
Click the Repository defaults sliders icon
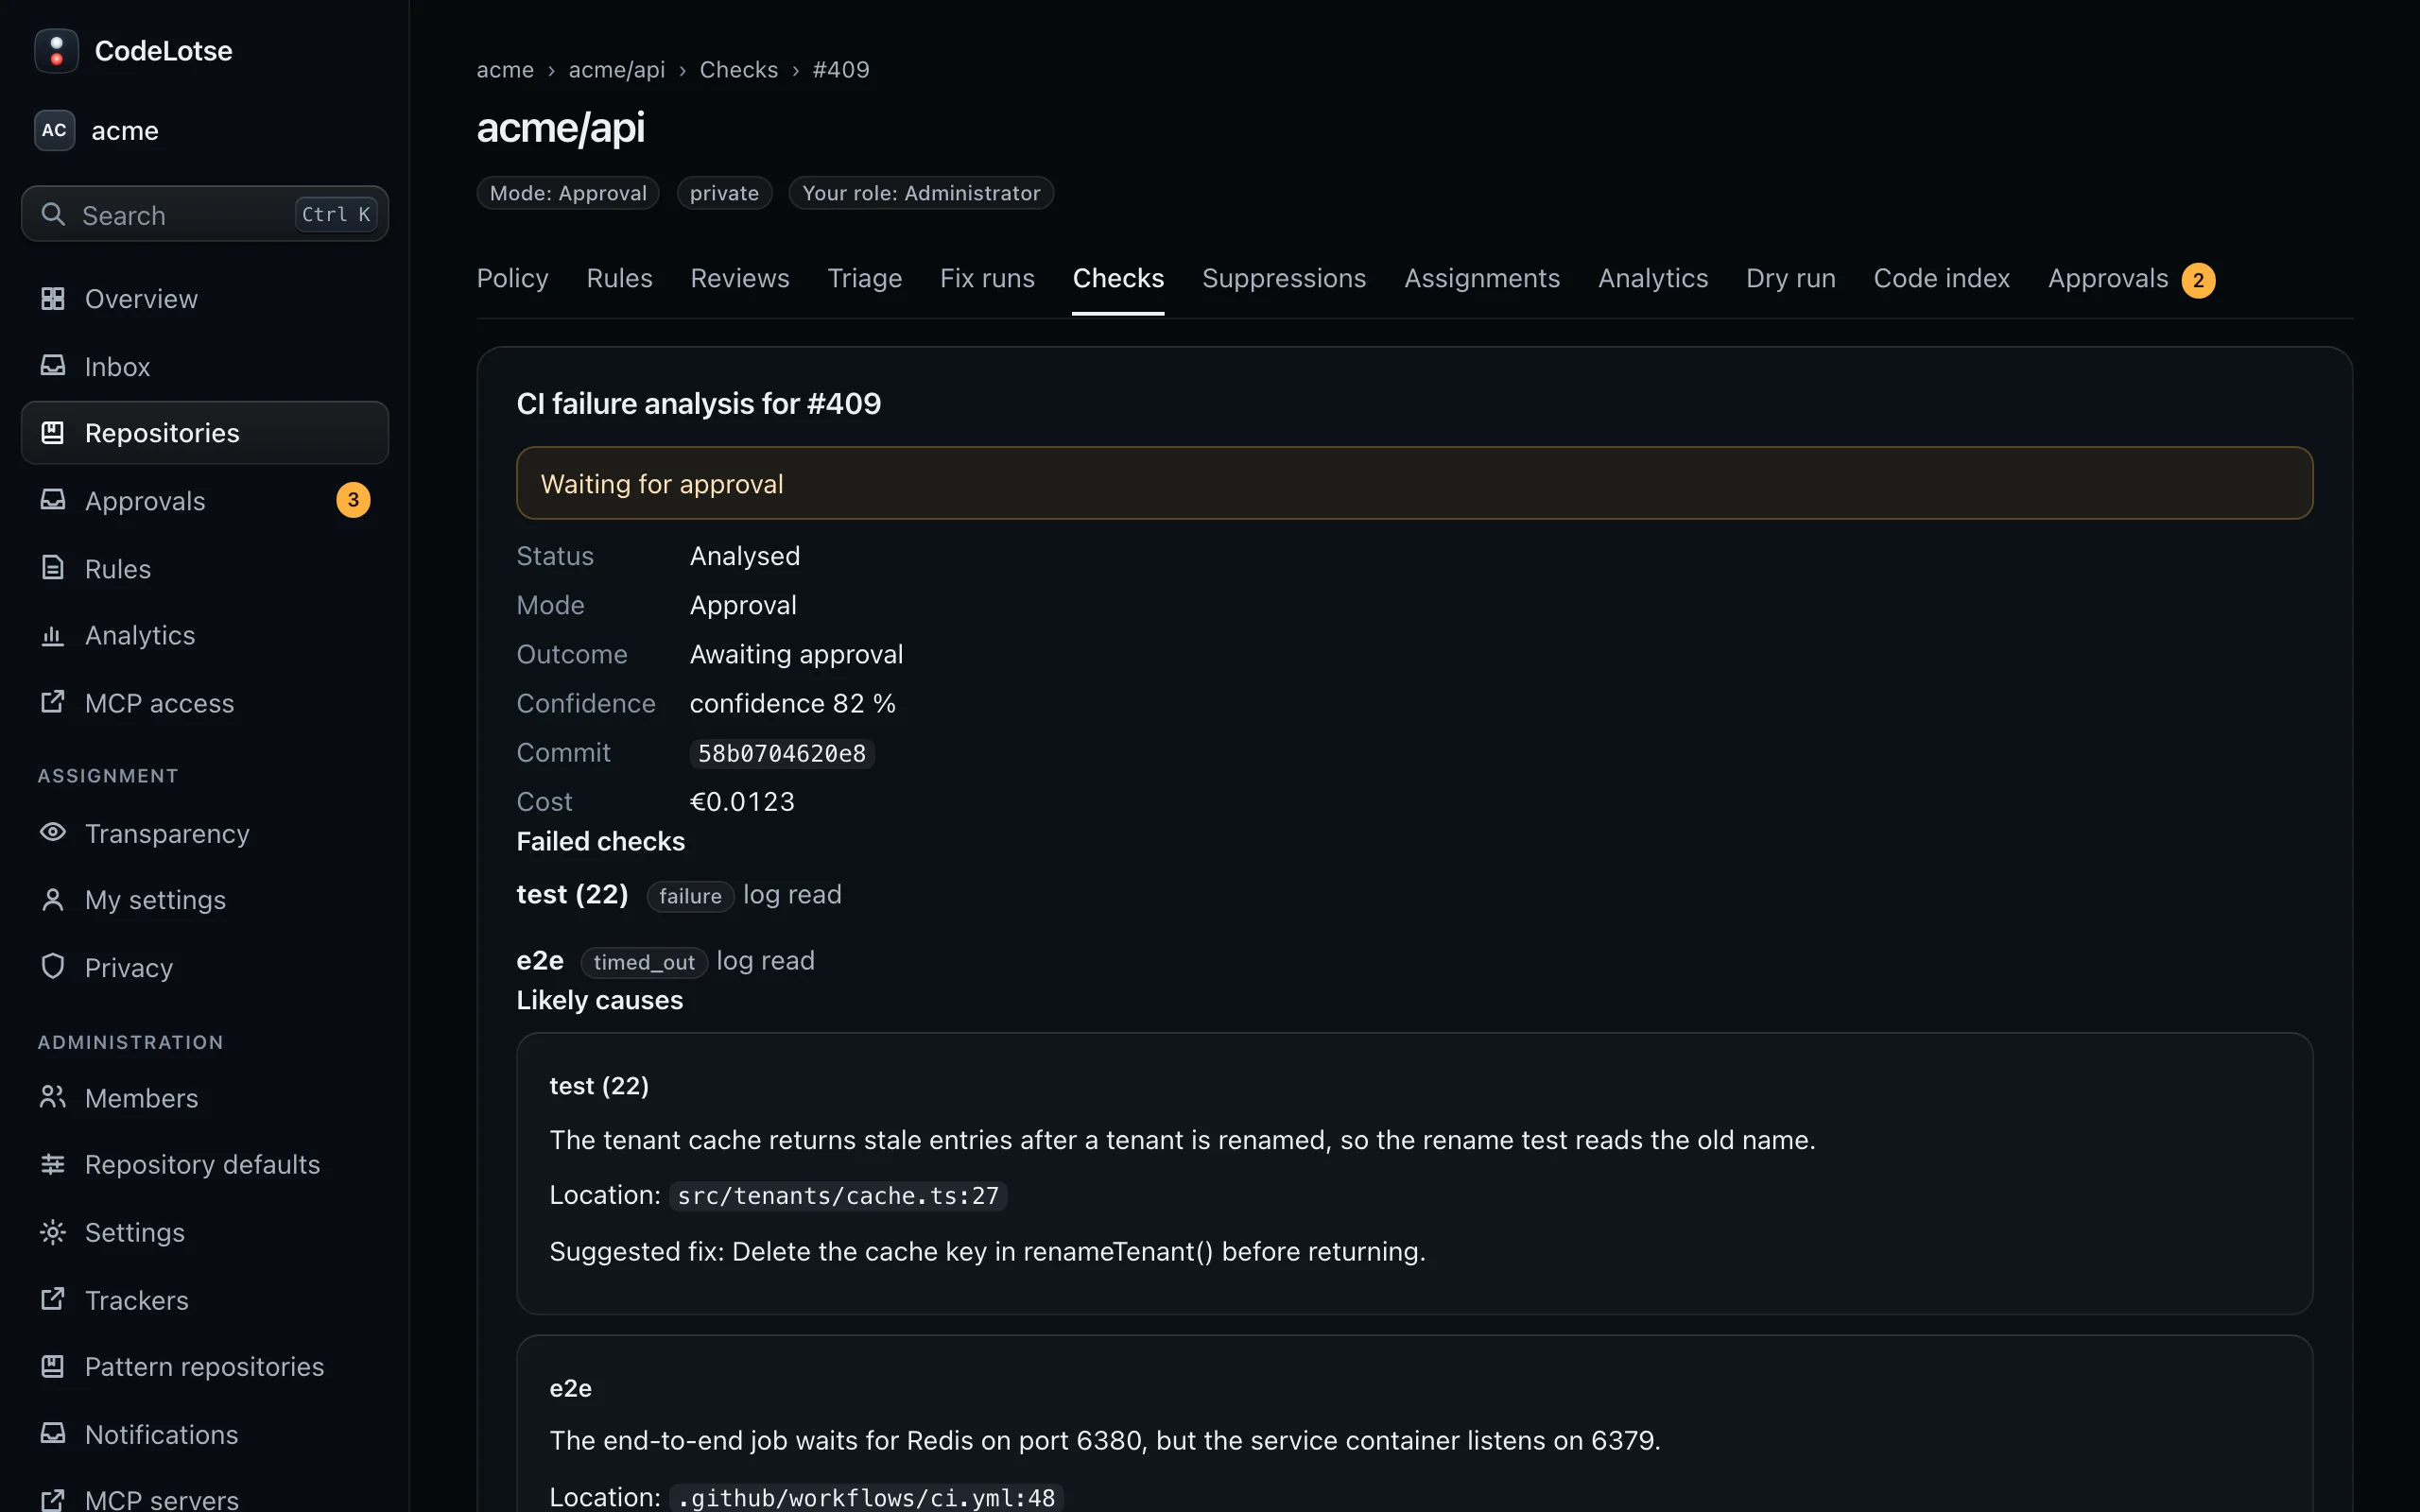click(x=53, y=1163)
